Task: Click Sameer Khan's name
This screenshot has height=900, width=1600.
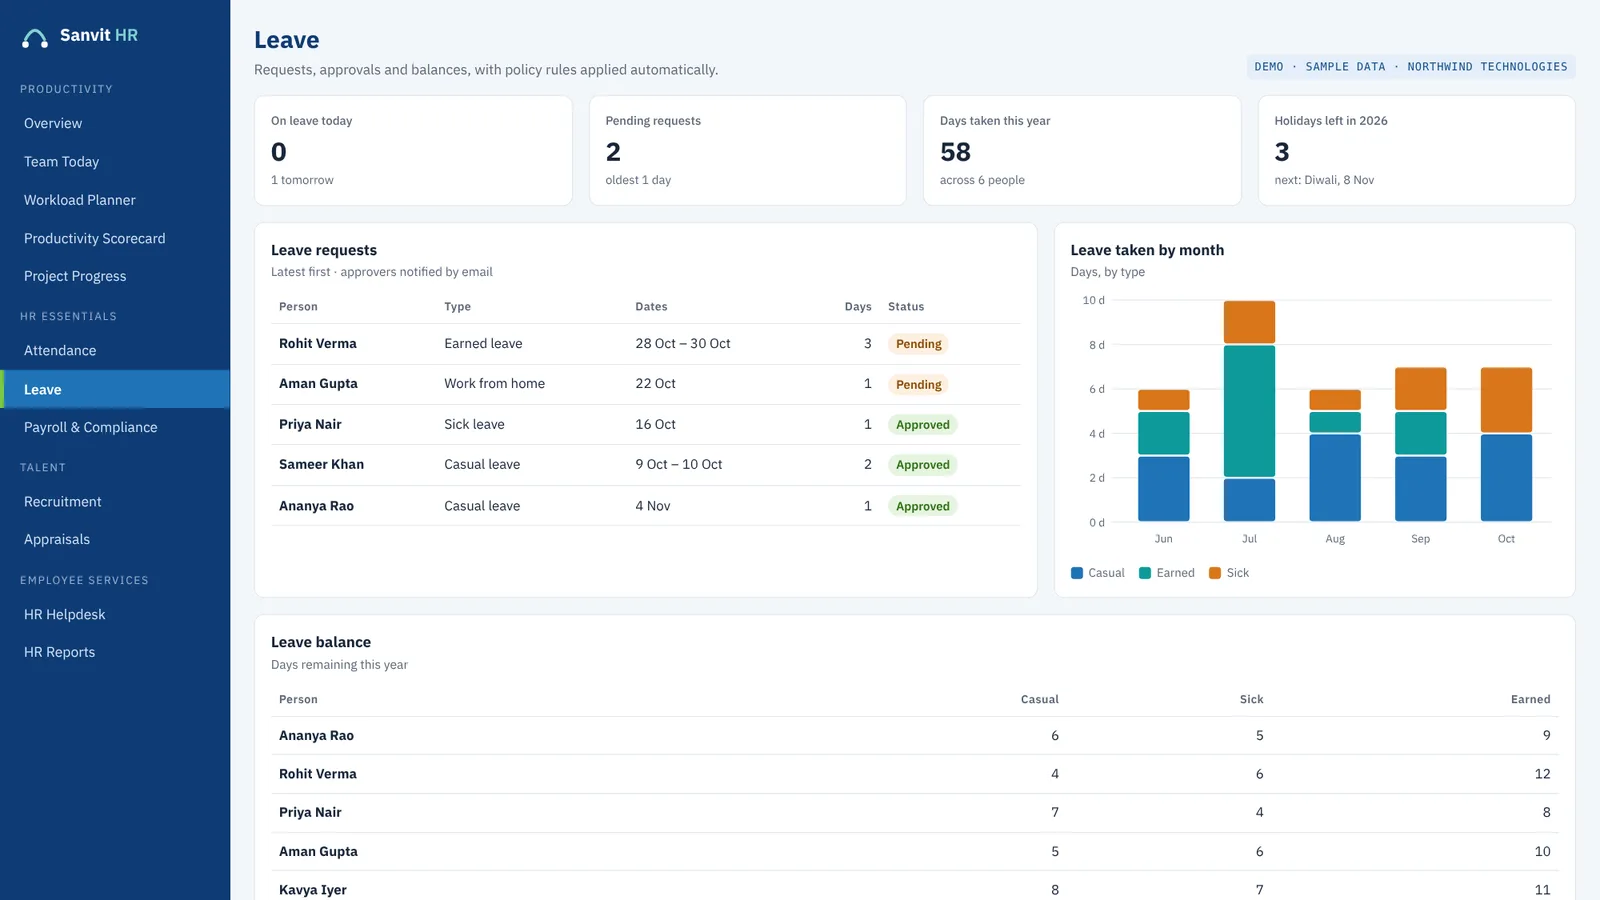Action: [x=321, y=464]
